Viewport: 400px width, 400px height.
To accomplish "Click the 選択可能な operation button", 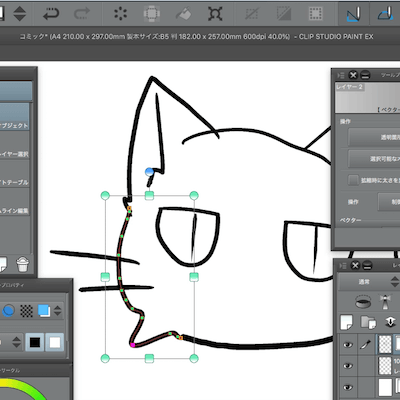I will tap(374, 159).
